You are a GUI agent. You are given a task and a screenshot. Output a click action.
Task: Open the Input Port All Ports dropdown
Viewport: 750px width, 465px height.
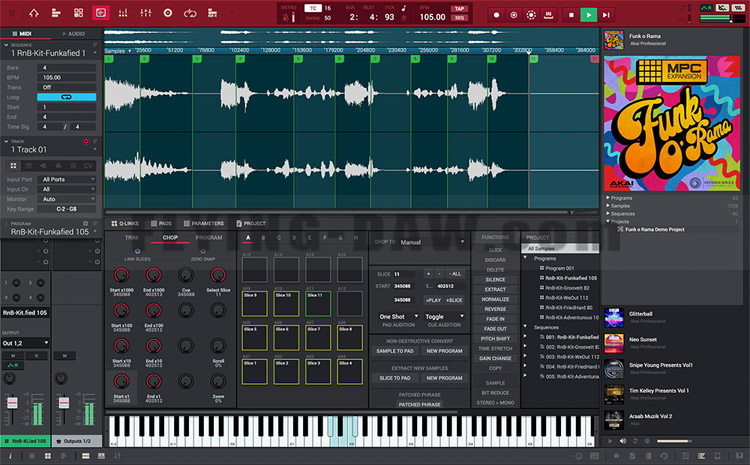66,179
